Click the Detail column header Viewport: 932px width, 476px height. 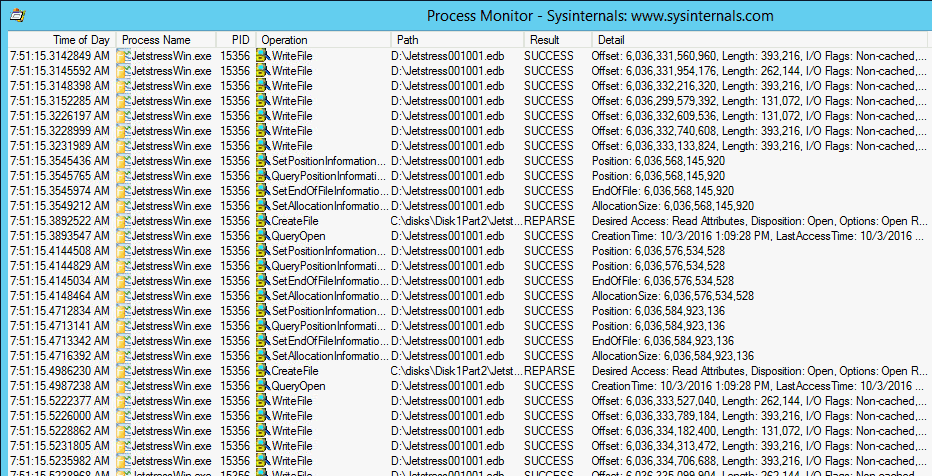[759, 40]
